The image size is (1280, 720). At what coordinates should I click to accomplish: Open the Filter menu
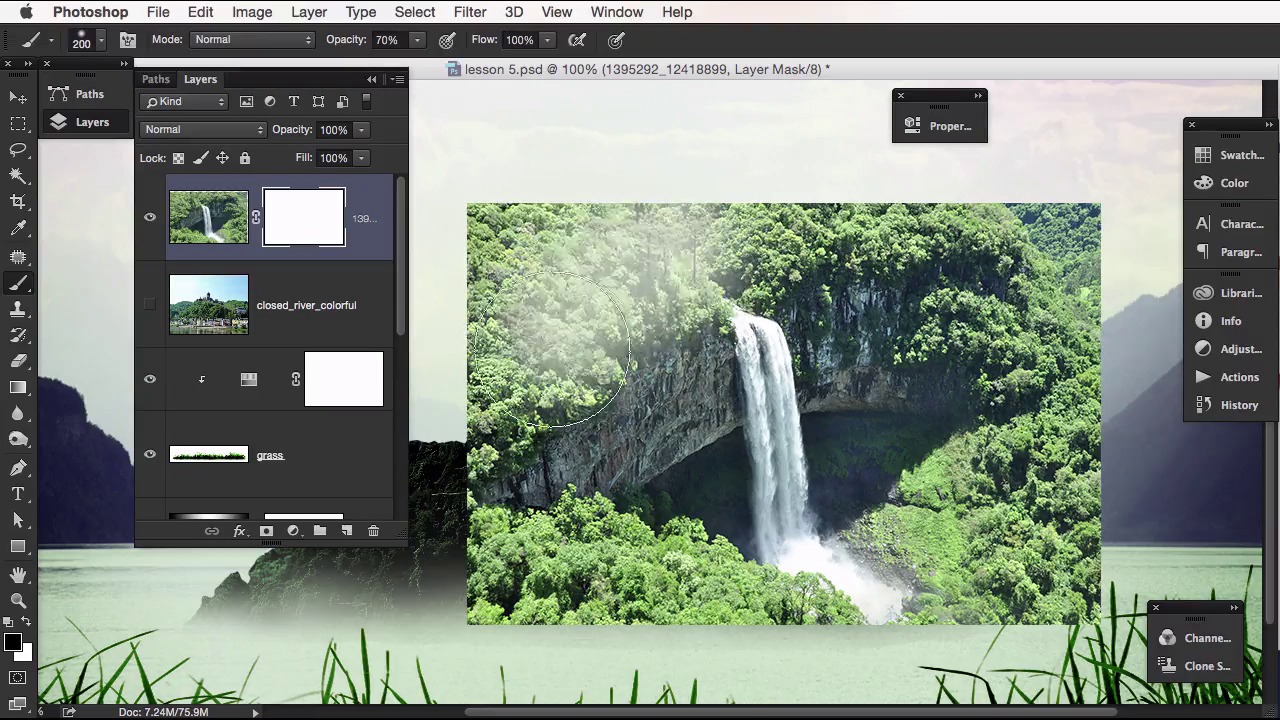tap(469, 12)
